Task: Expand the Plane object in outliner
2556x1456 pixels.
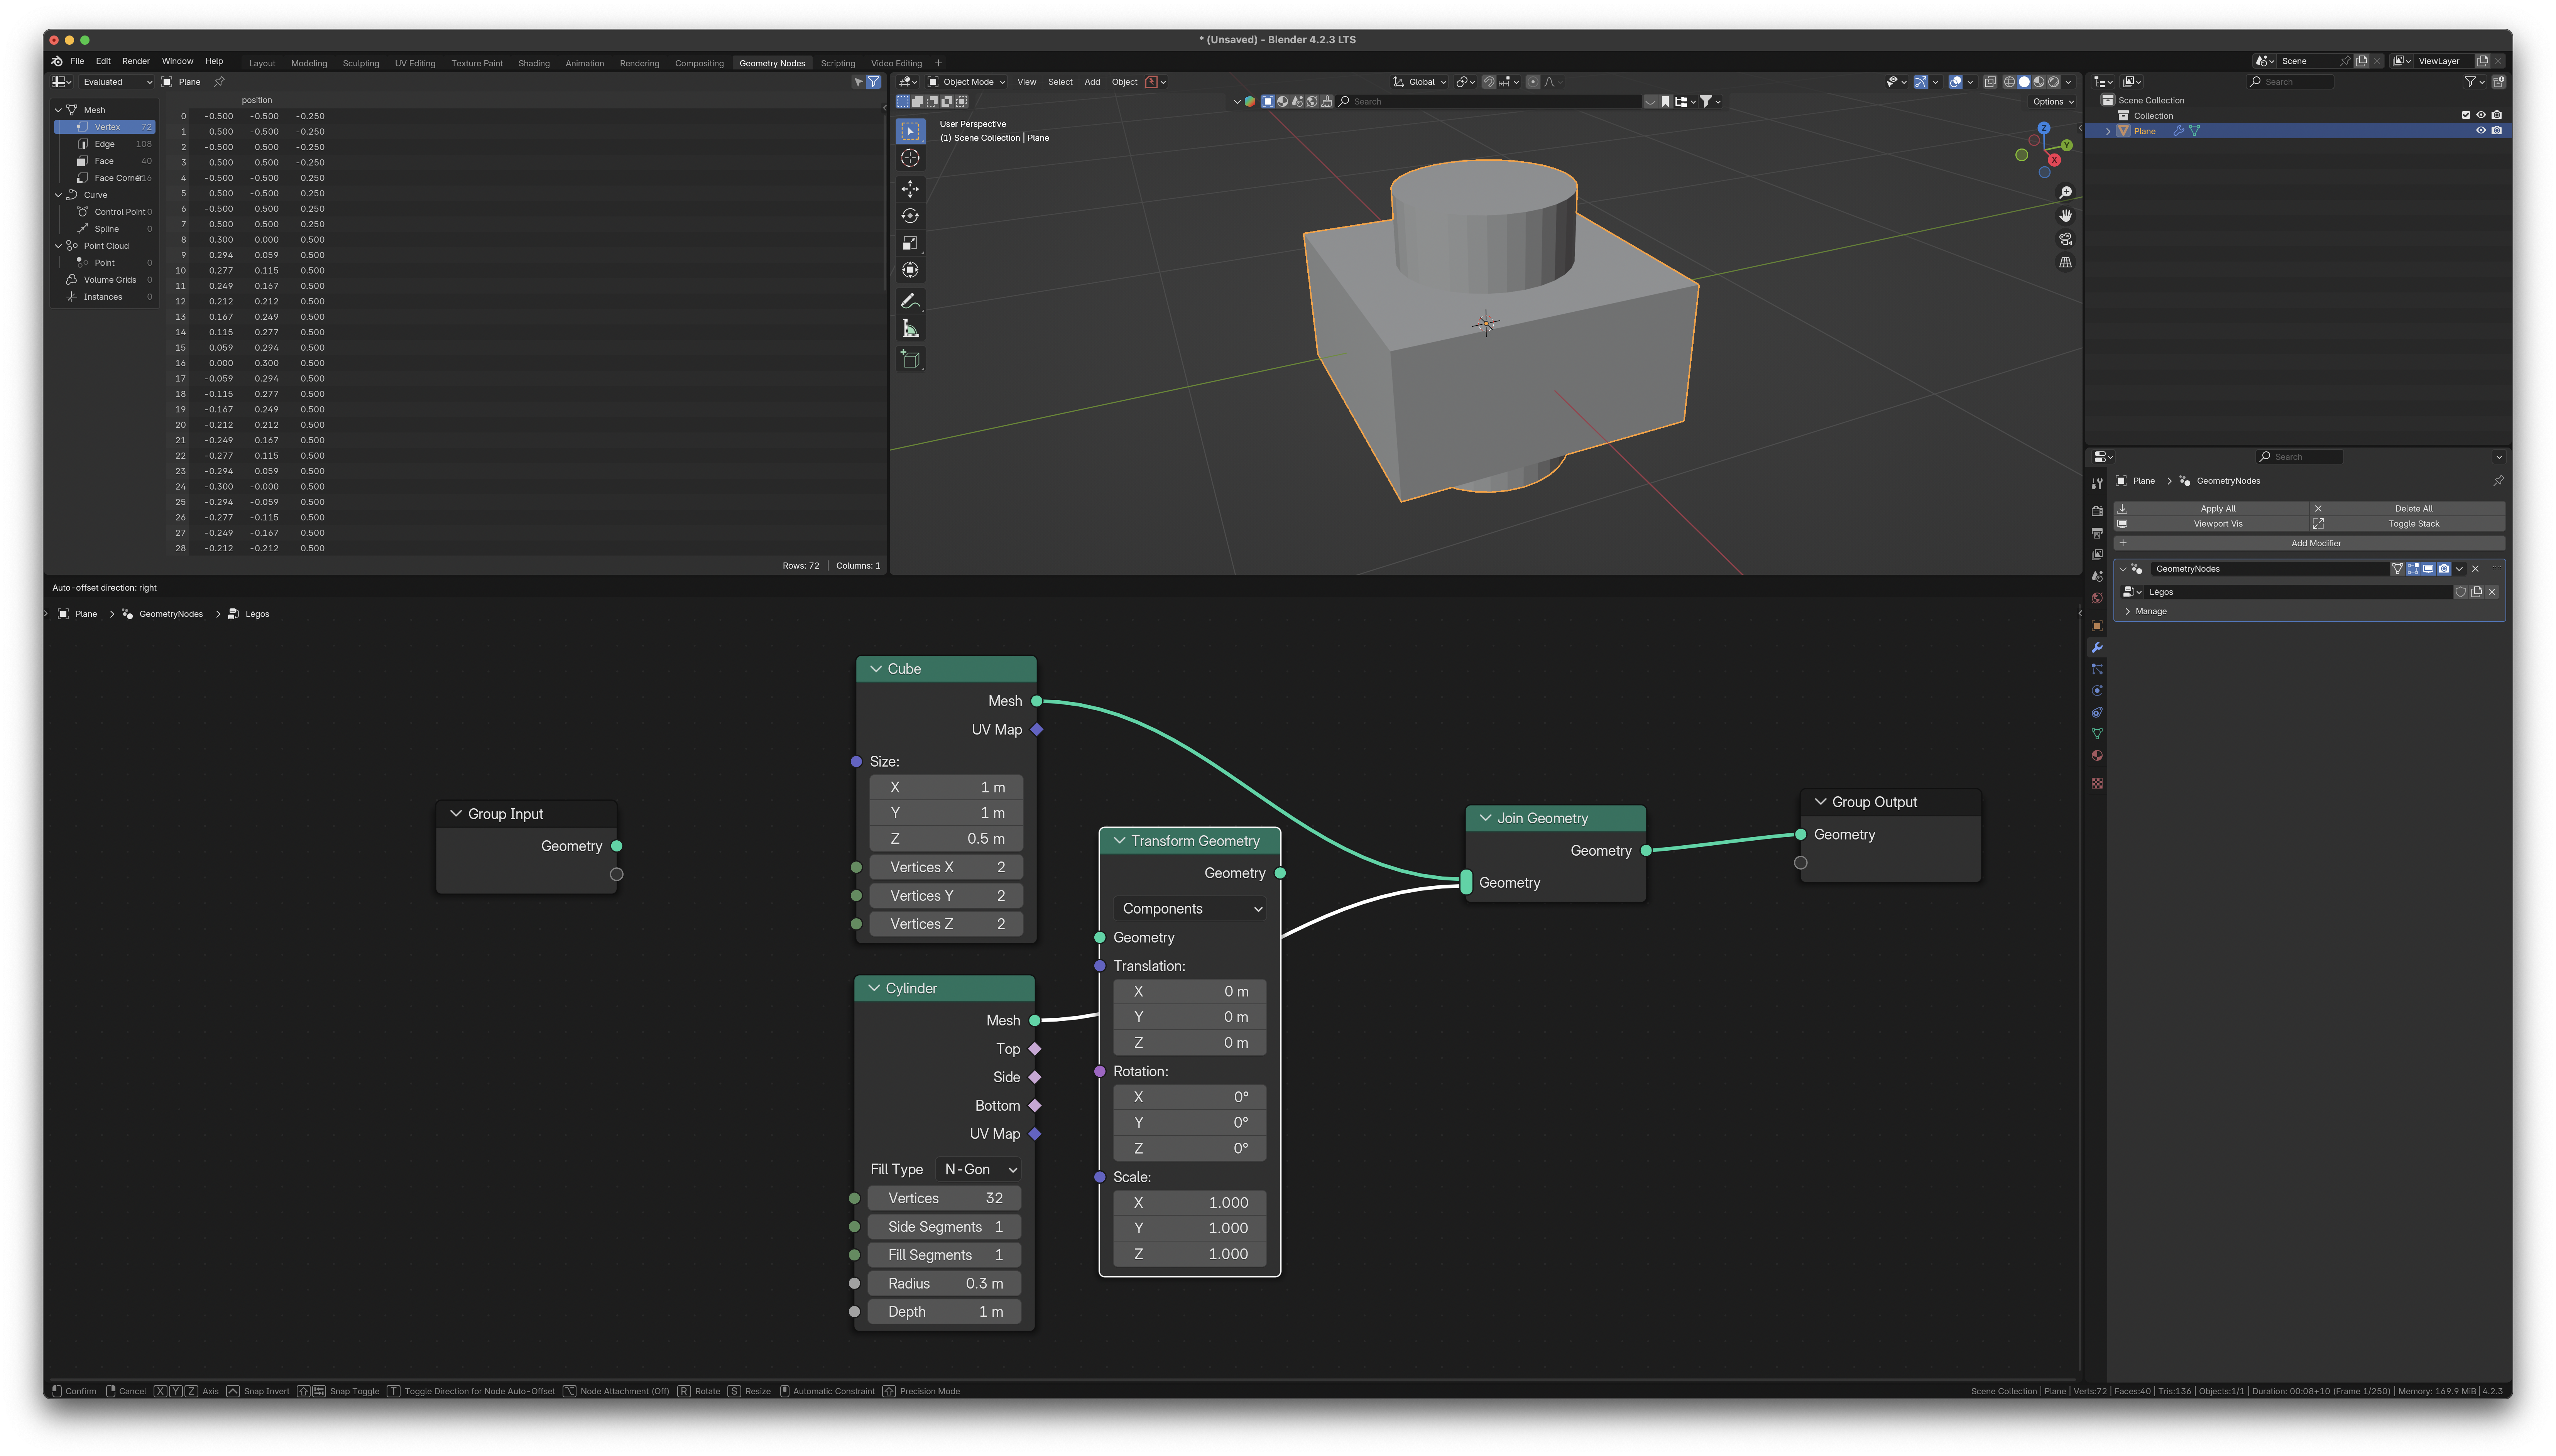Action: click(x=2108, y=131)
